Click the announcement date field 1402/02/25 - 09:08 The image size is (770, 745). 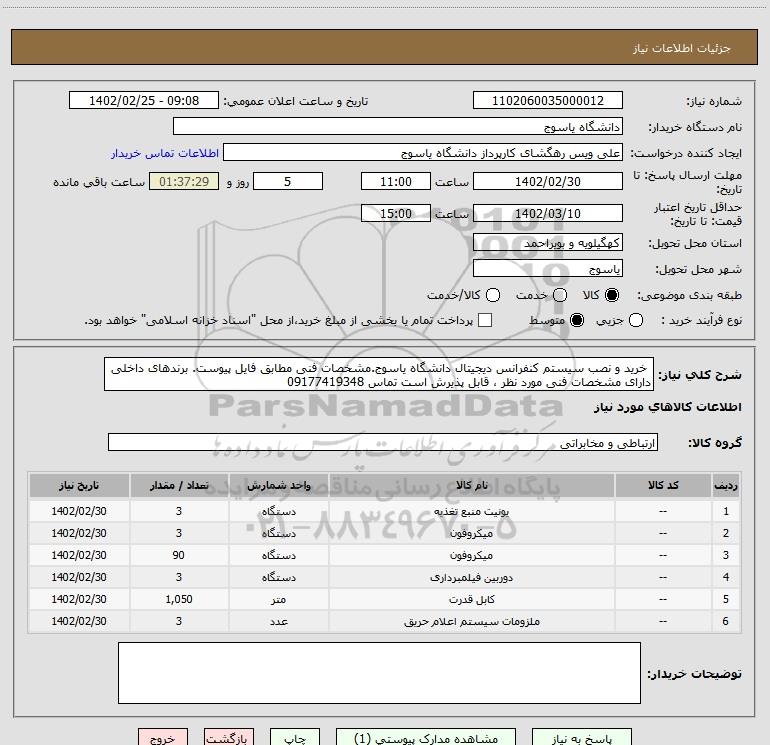144,100
